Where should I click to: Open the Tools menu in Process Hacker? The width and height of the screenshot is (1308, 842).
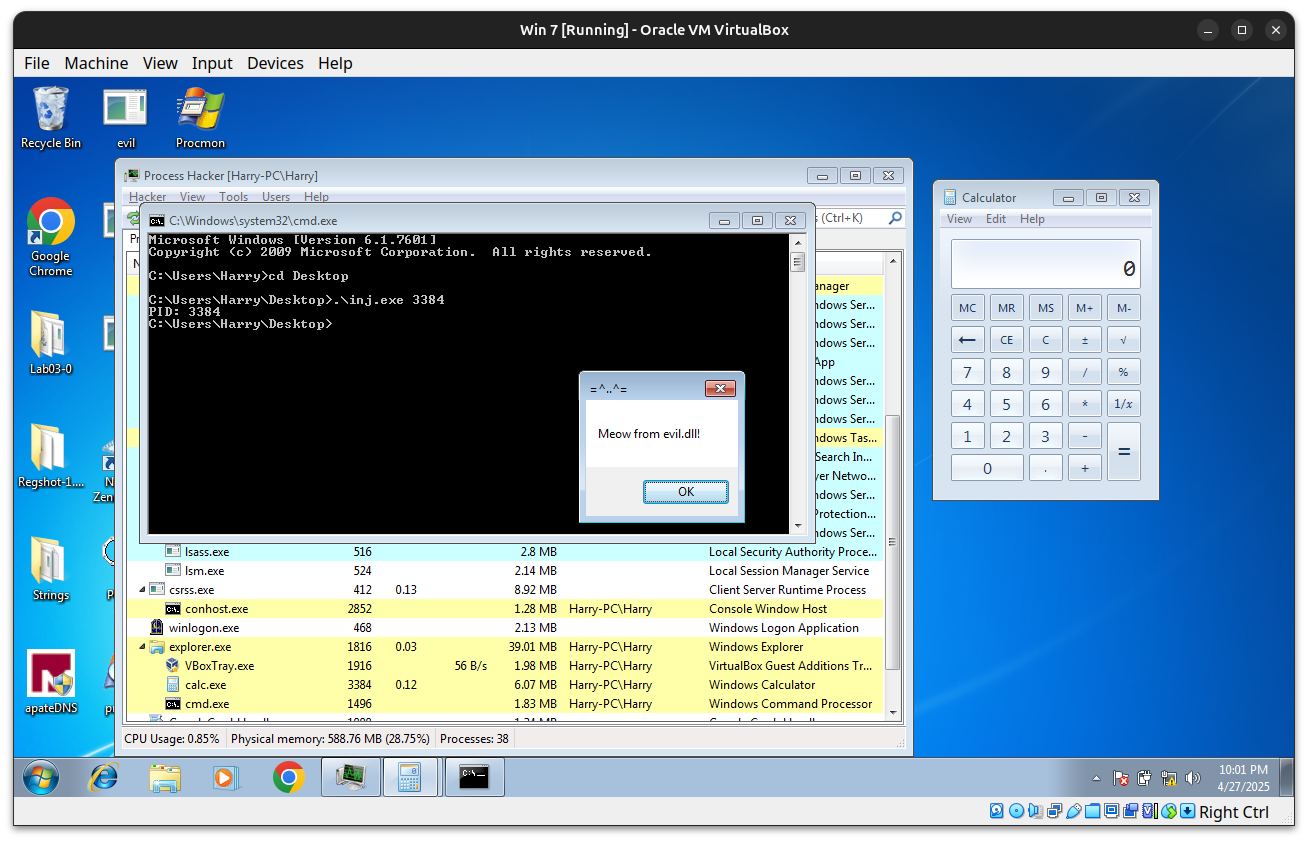234,197
